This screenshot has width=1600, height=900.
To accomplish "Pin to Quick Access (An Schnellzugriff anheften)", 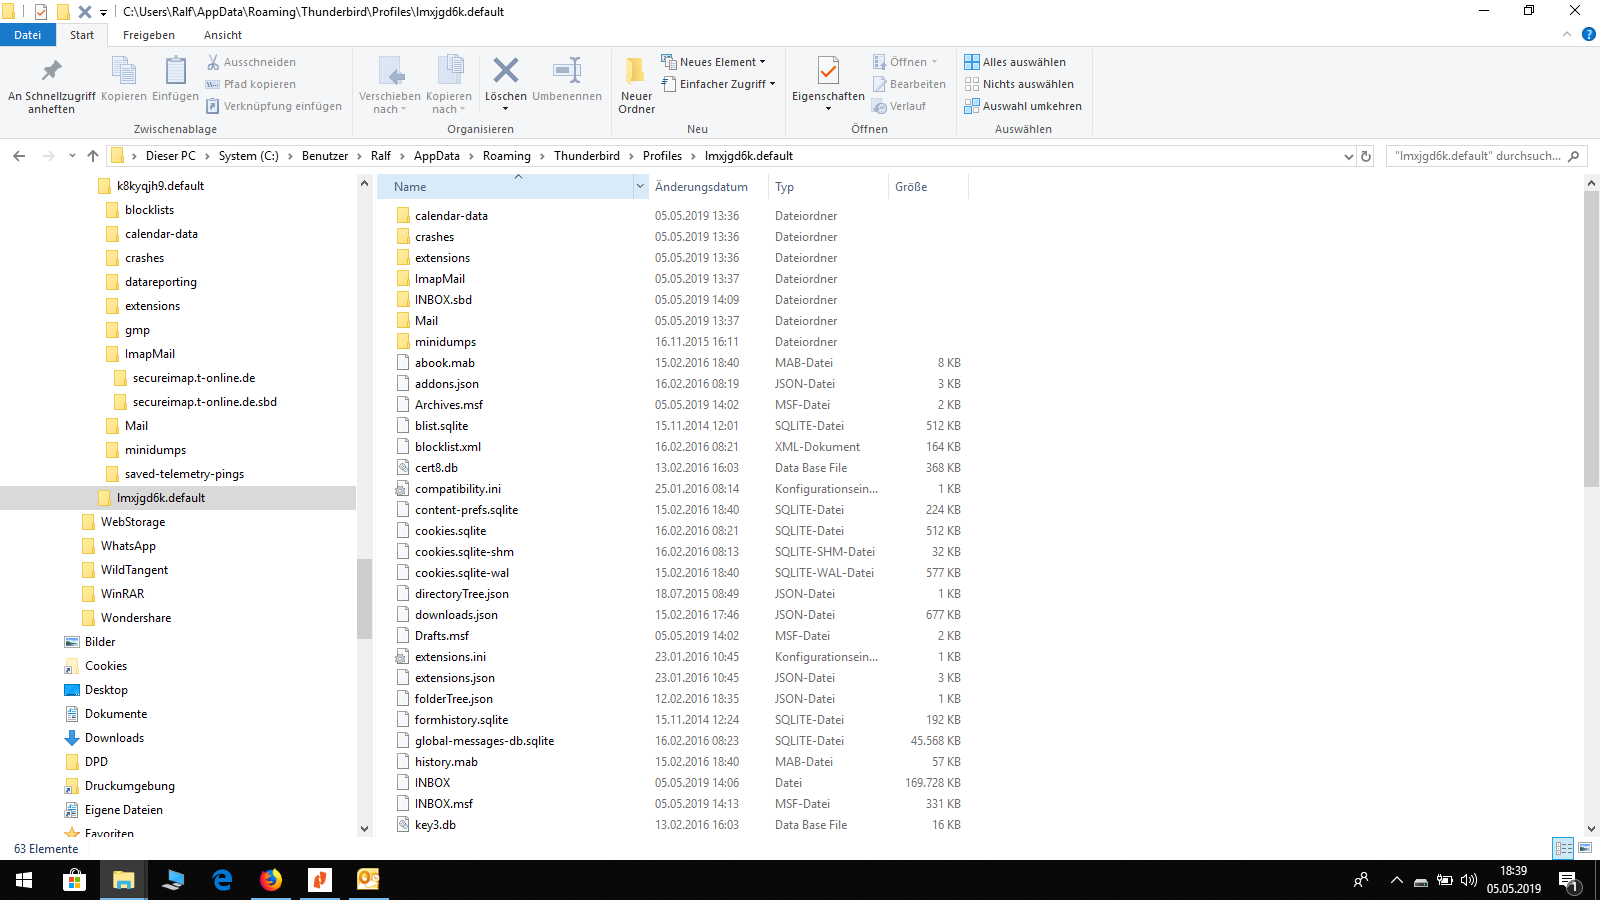I will click(x=51, y=86).
